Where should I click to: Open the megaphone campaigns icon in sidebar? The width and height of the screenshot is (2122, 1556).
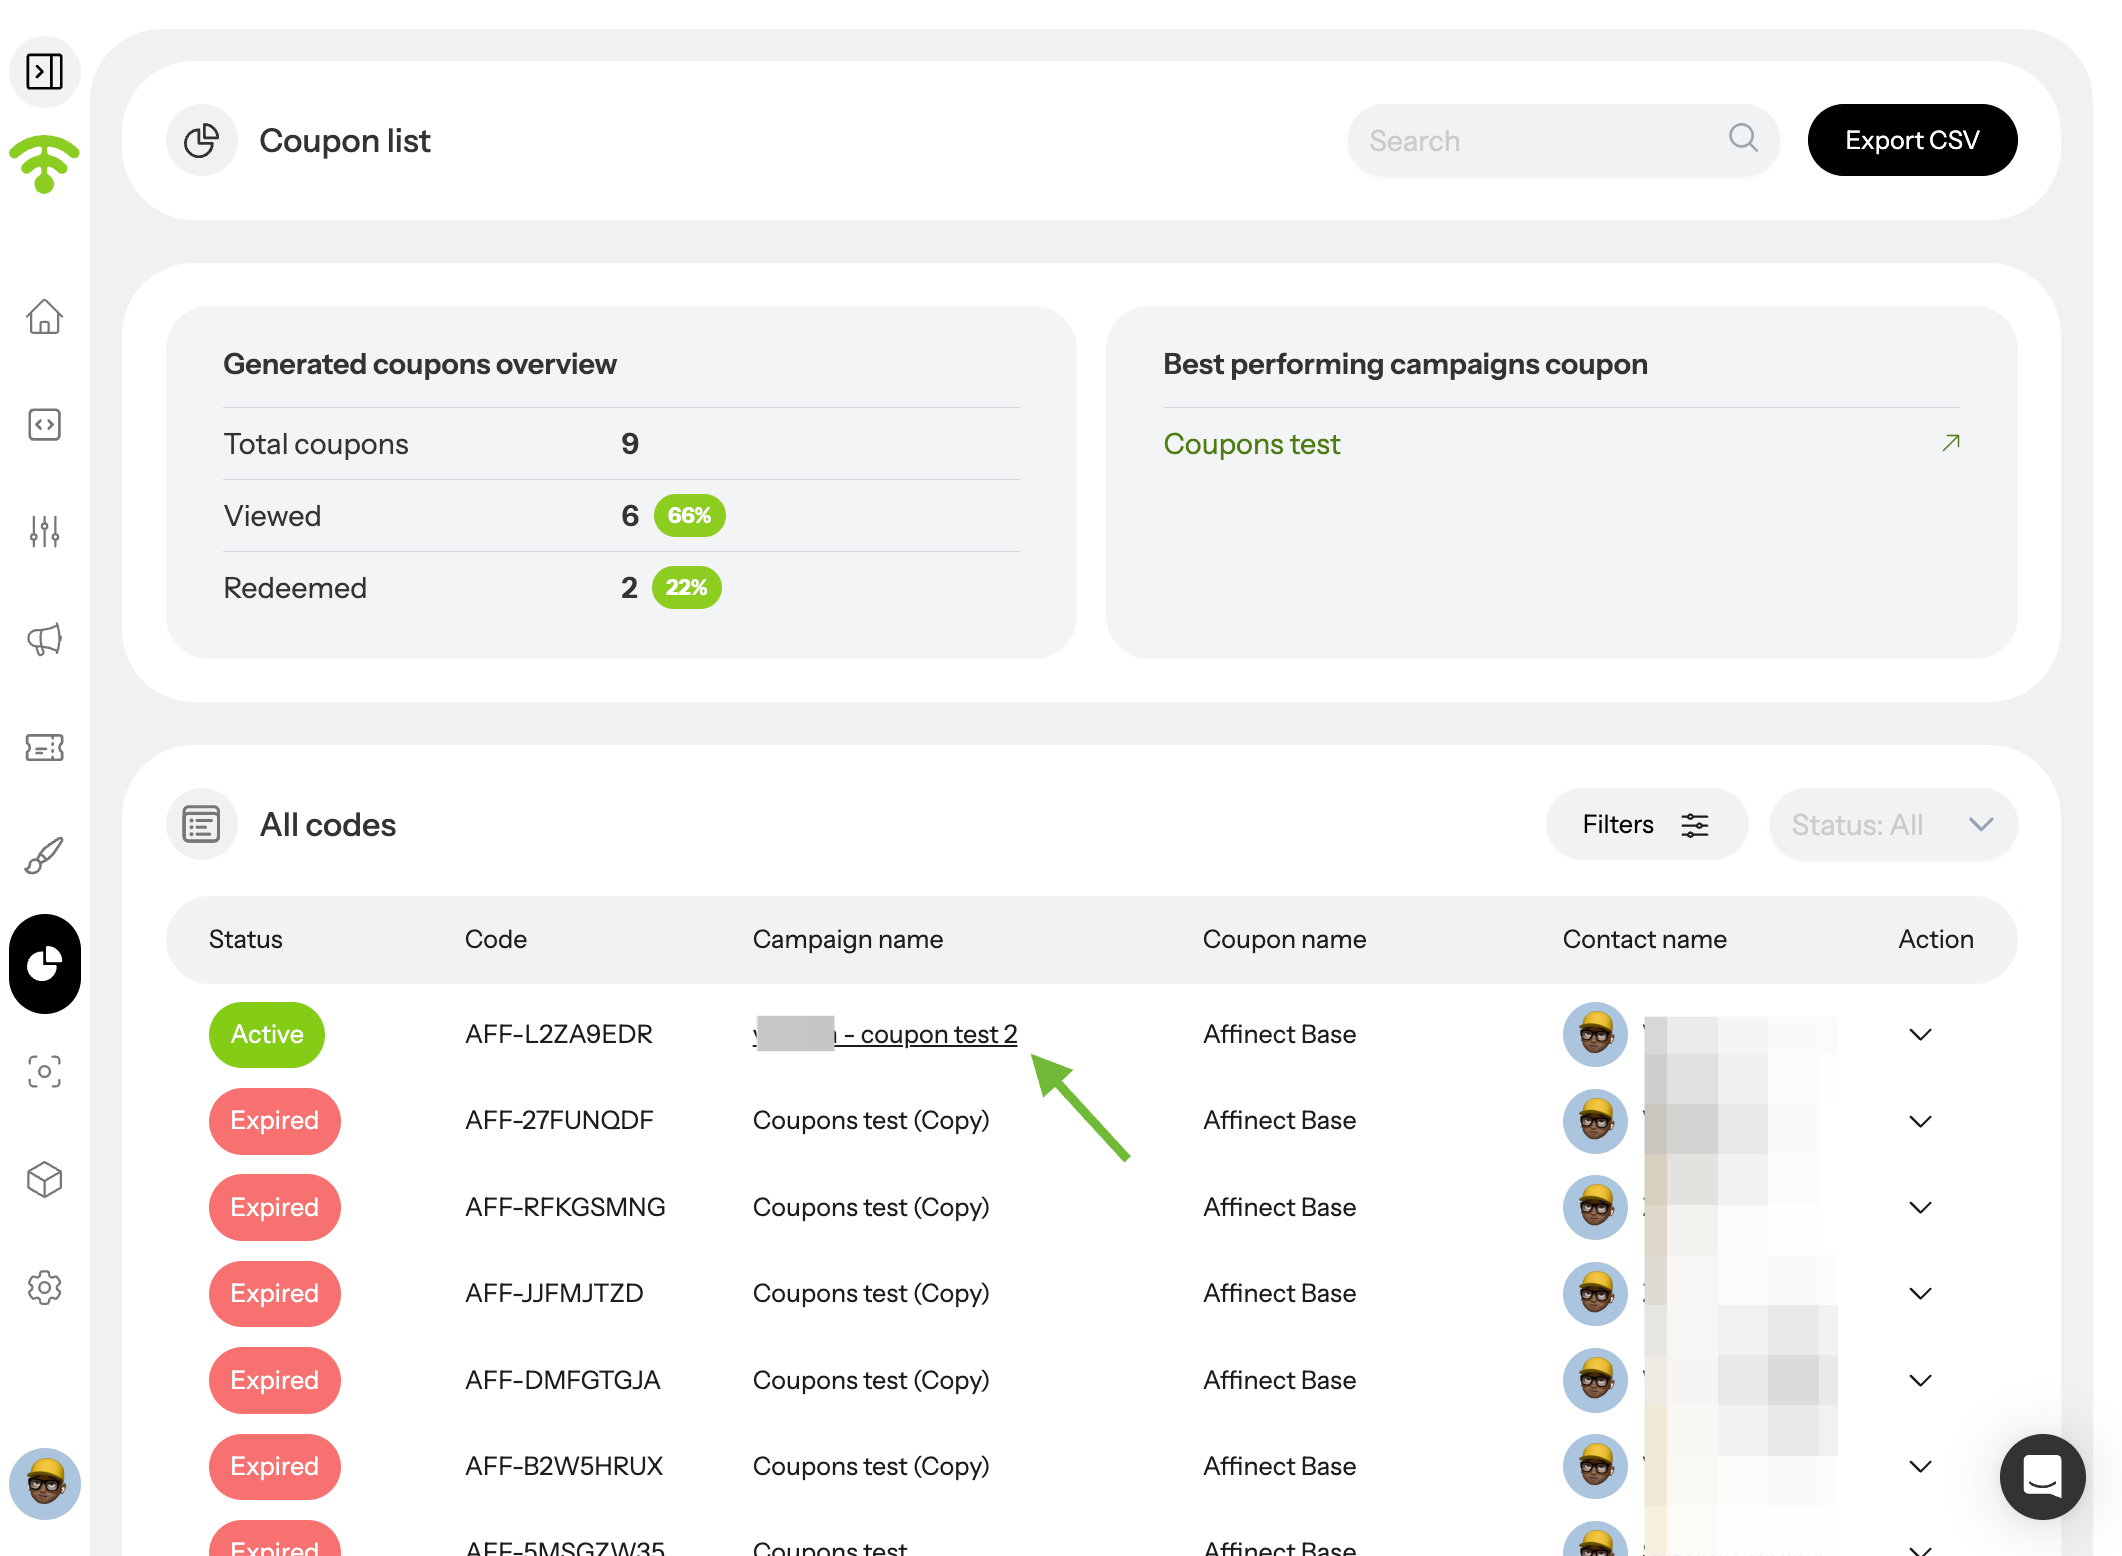(45, 639)
